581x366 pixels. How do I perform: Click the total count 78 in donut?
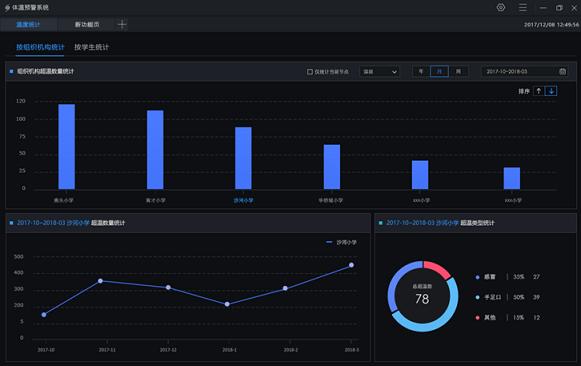tap(422, 299)
